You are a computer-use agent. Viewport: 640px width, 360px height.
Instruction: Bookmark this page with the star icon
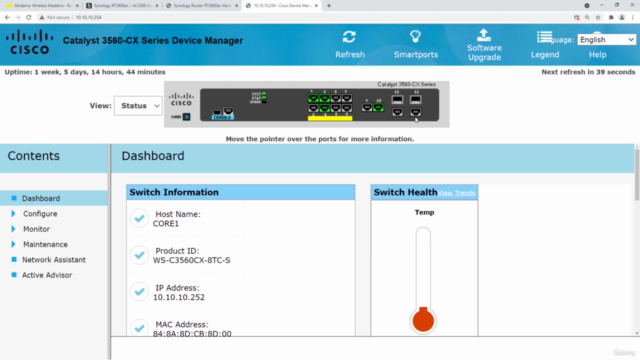click(598, 18)
